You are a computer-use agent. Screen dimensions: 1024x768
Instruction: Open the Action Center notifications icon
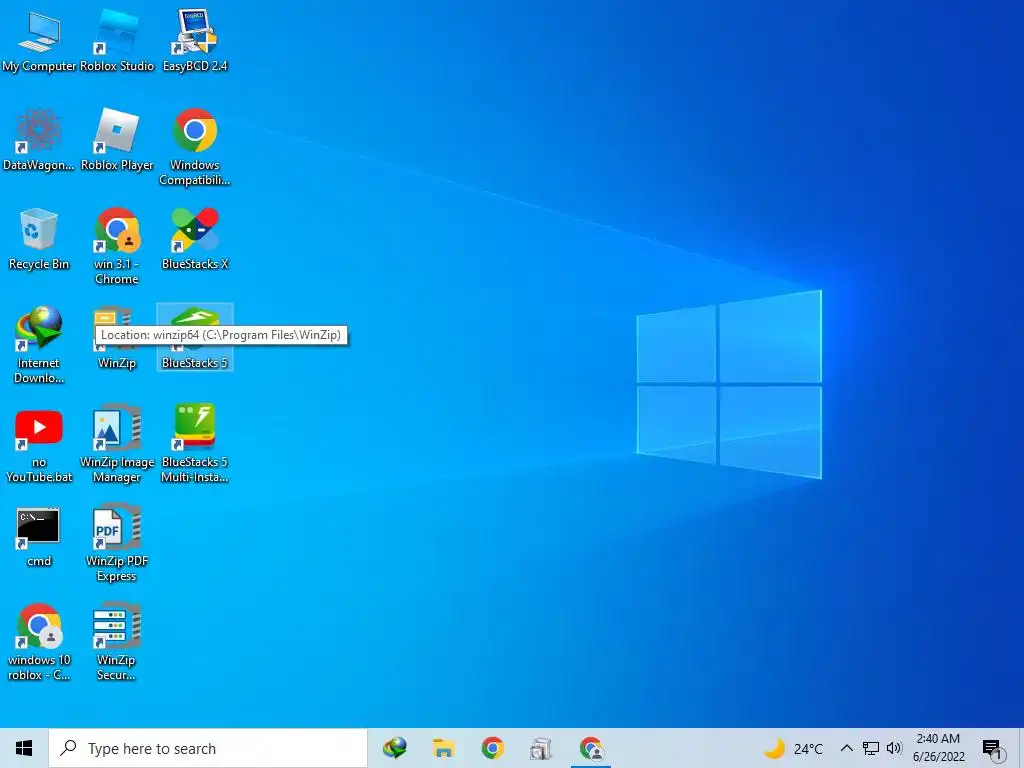(x=992, y=749)
